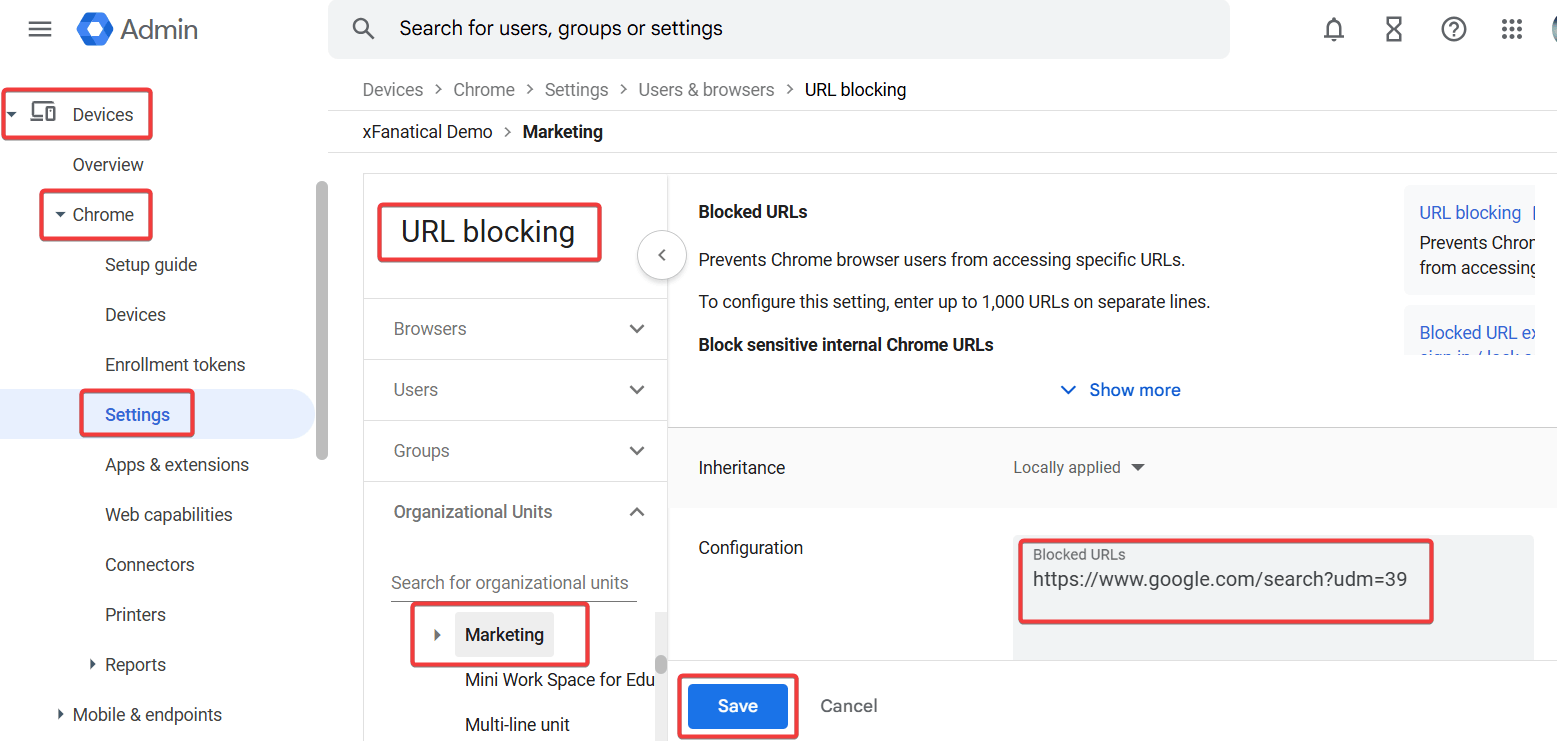Collapse the Chrome subsection arrow
The width and height of the screenshot is (1557, 741).
pyautogui.click(x=60, y=214)
